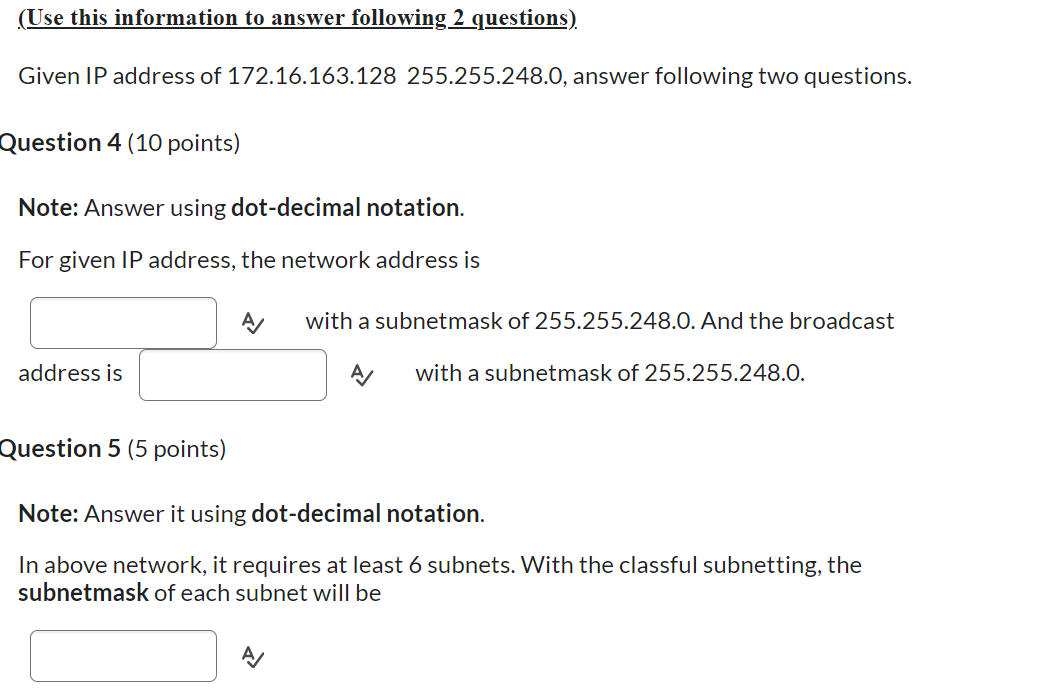The image size is (1055, 700).
Task: Select the underlined instructions heading text
Action: (297, 17)
